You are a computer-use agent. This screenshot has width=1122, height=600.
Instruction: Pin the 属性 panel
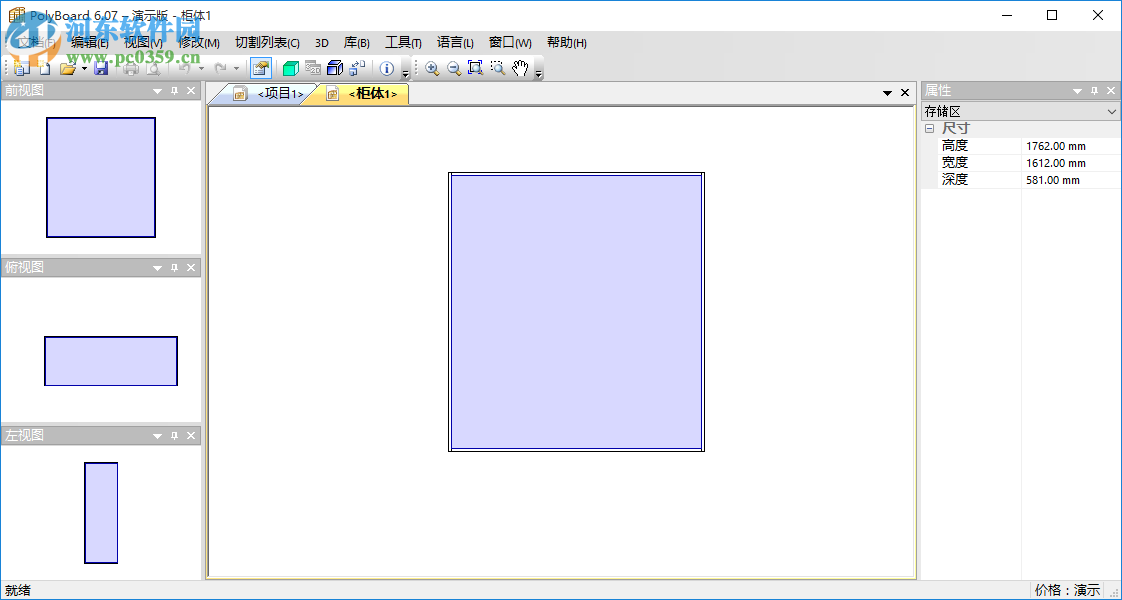pyautogui.click(x=1094, y=90)
